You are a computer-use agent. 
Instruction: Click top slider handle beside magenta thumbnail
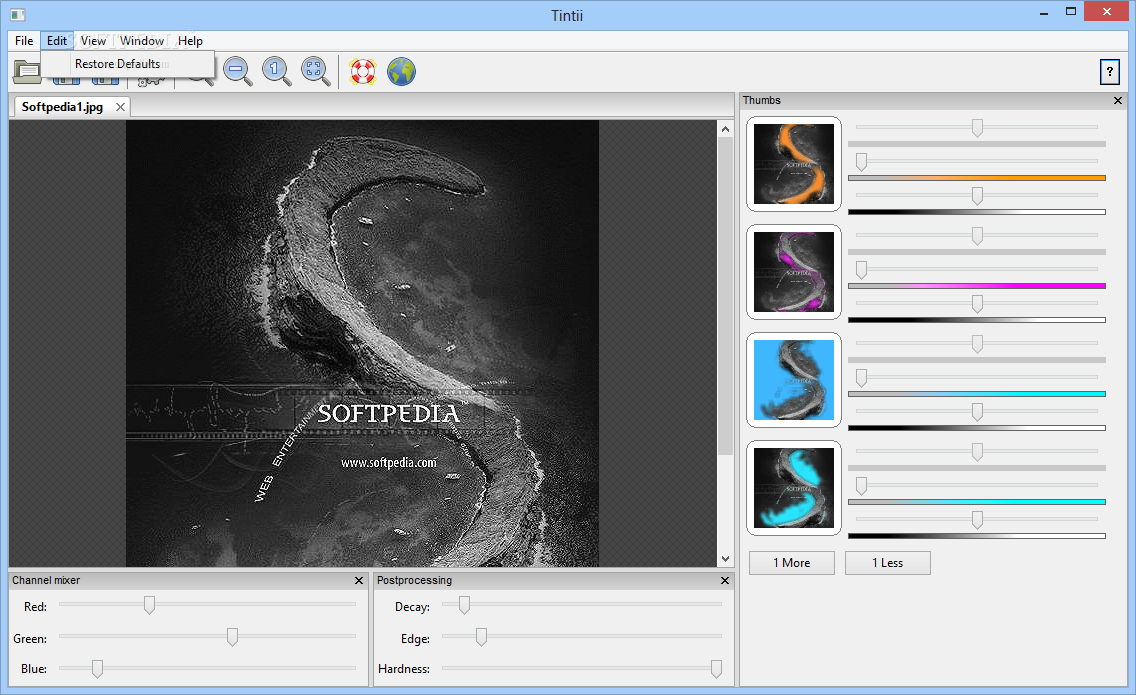[977, 236]
